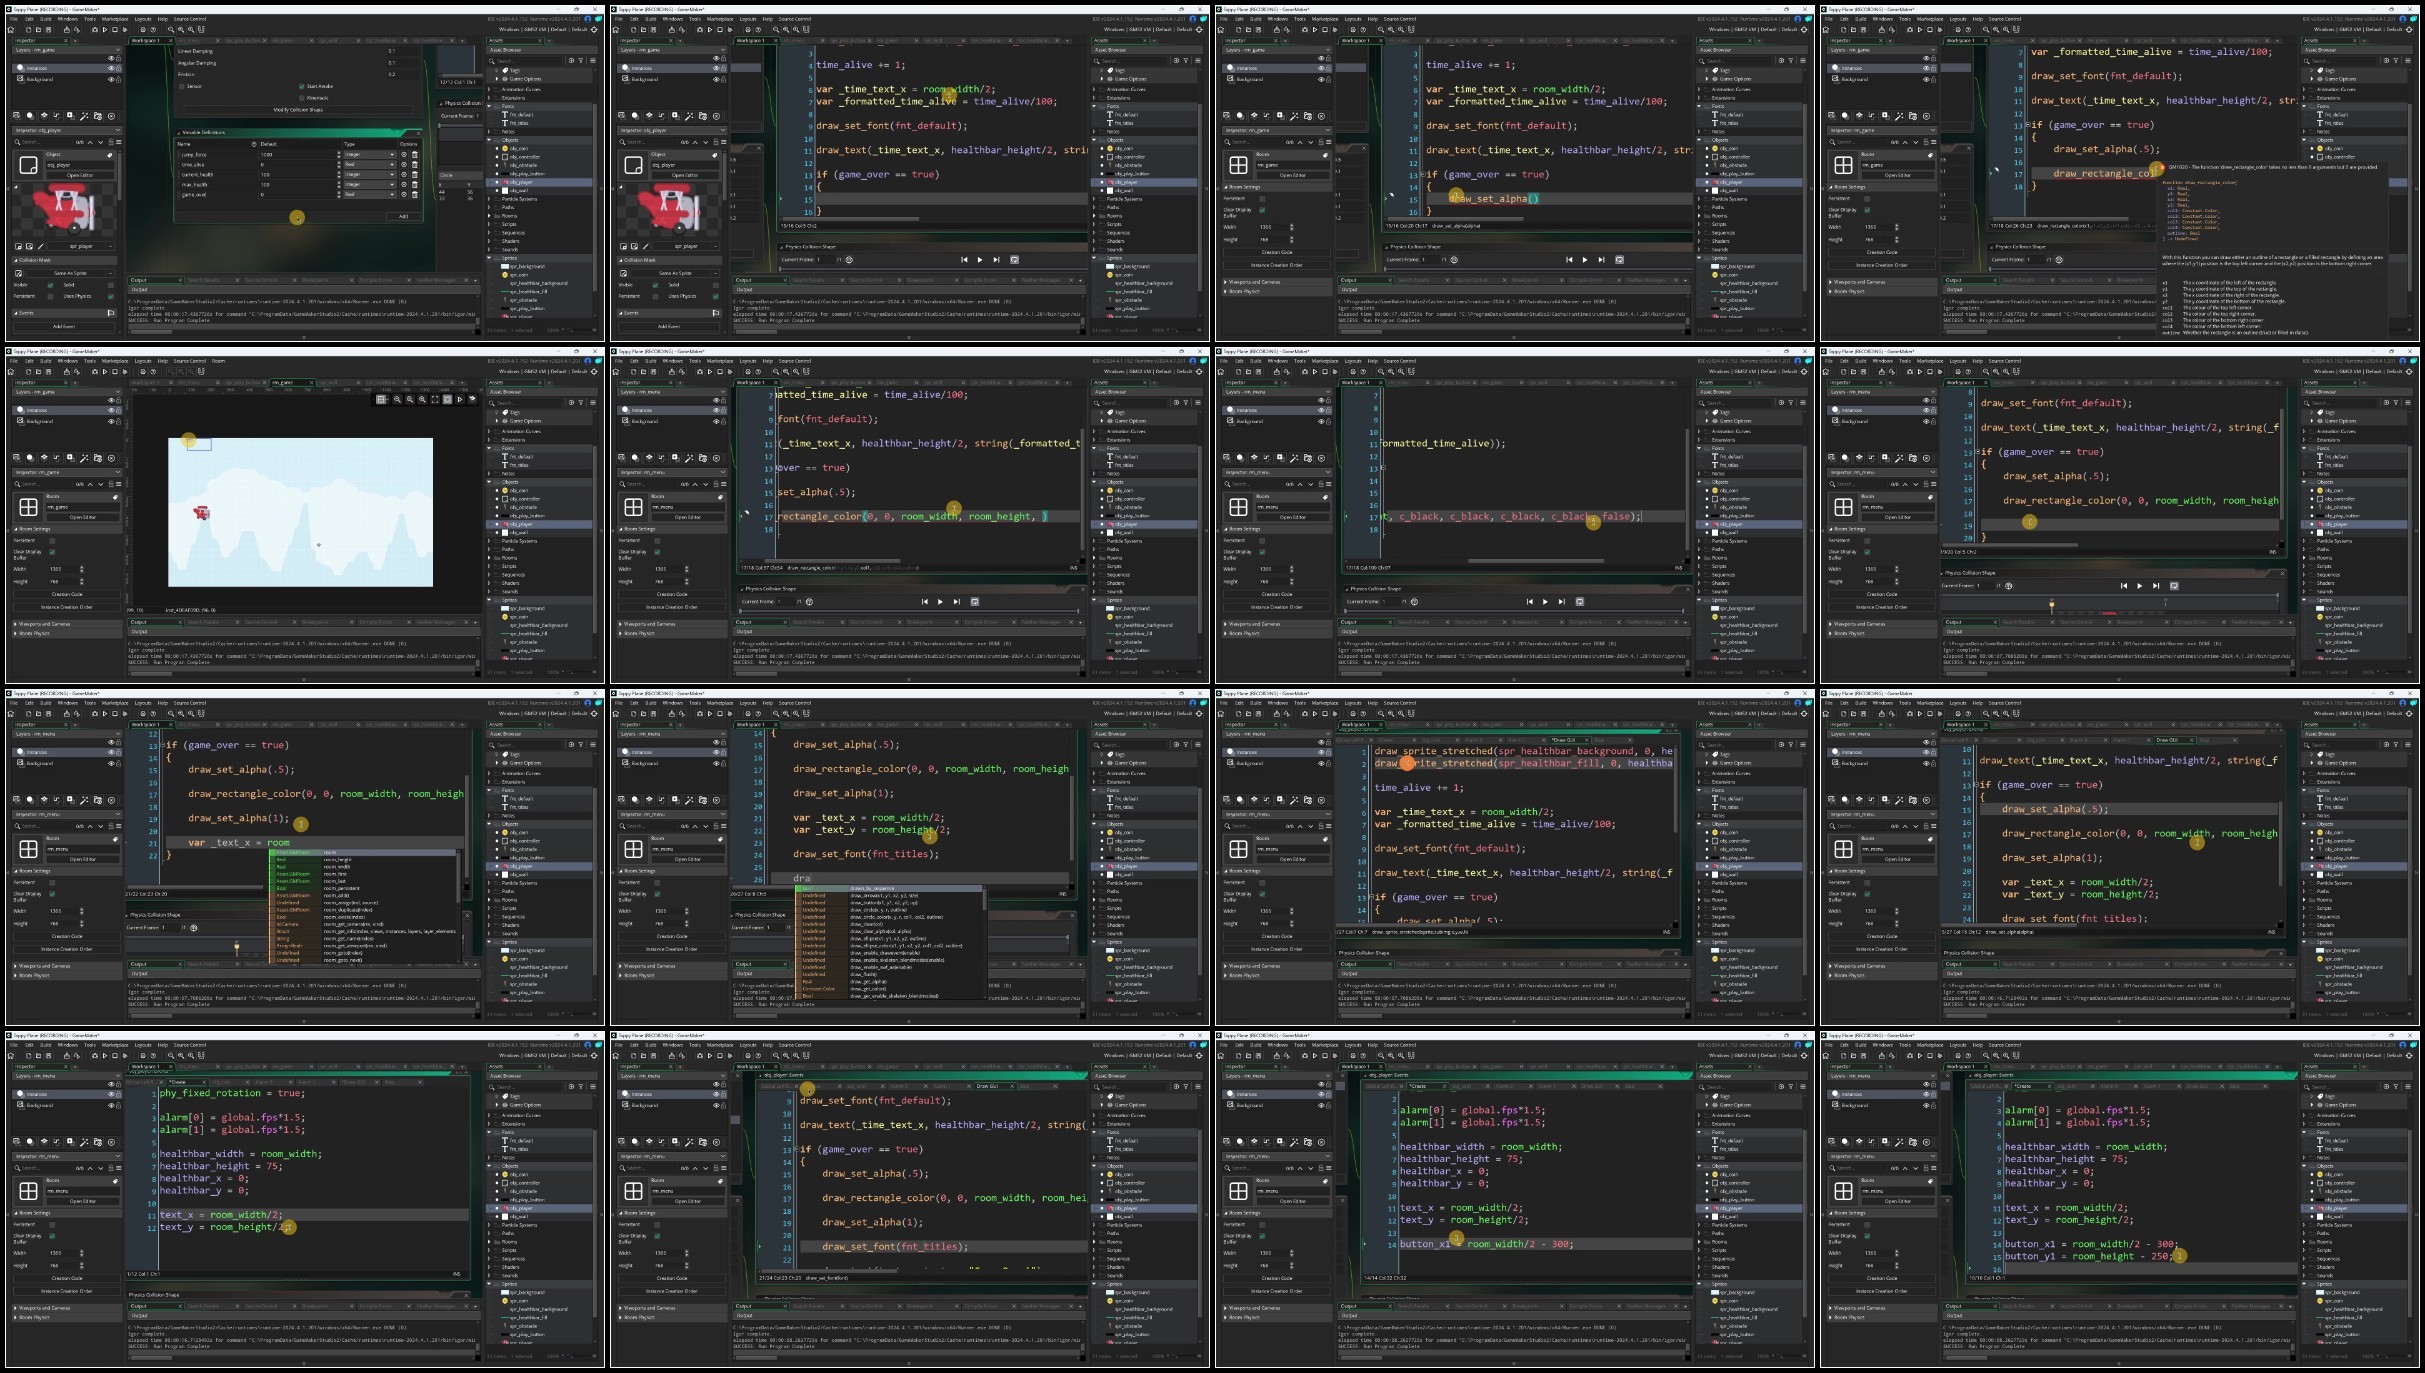This screenshot has width=2425, height=1373.
Task: Collapse Fonts folder in room editor frame assets
Action: [x=489, y=448]
